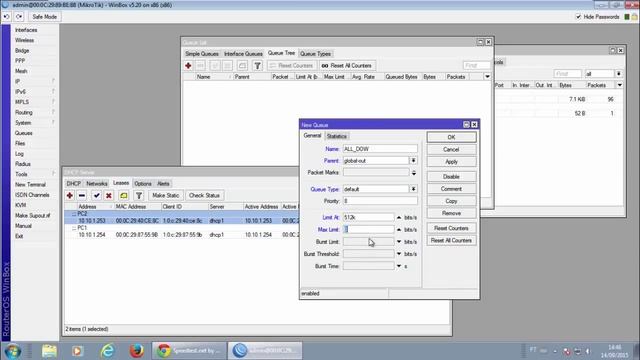Launch Firefox from the taskbar
This screenshot has width=640, height=360.
(x=137, y=351)
